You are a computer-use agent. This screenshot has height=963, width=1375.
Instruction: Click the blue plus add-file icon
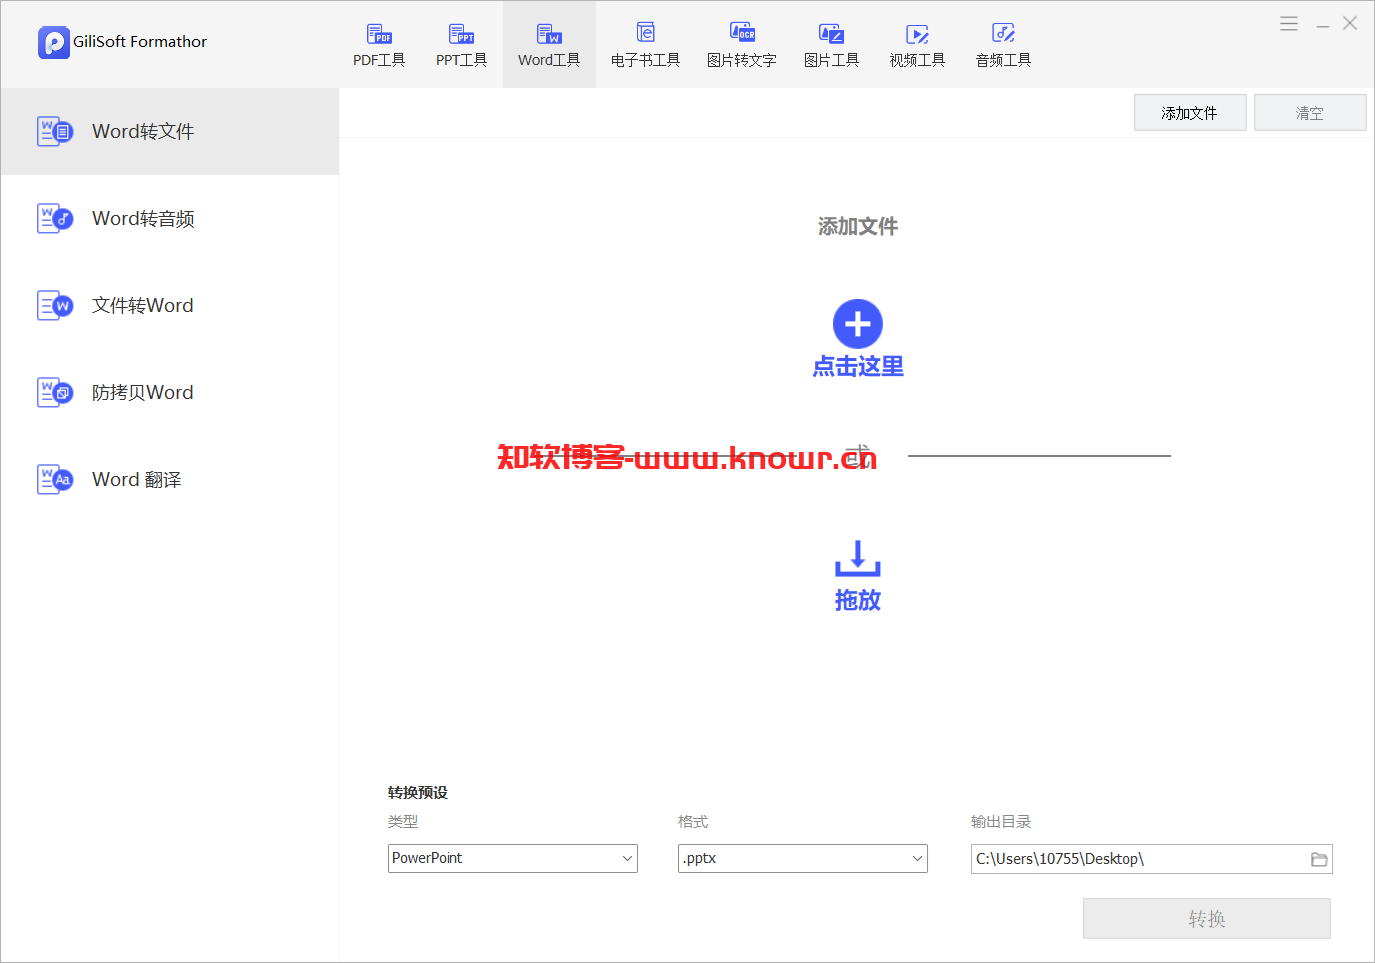point(858,324)
